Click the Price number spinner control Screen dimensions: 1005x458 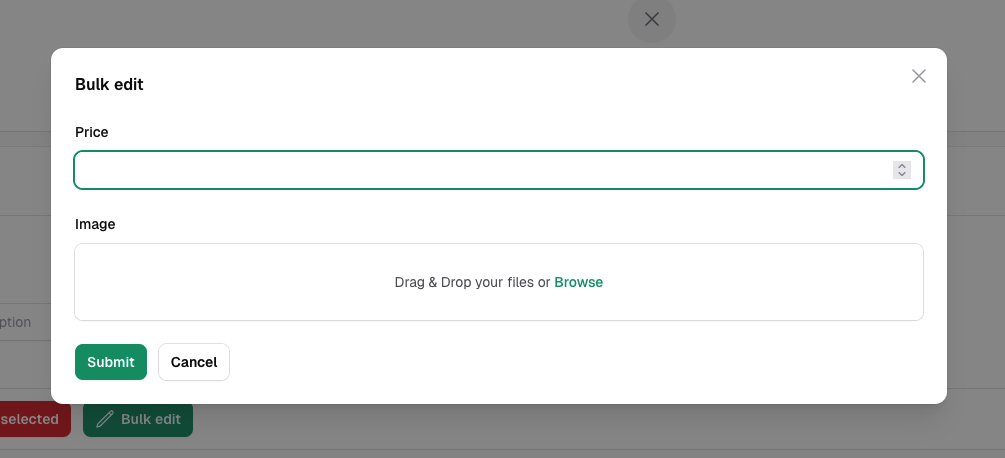[902, 170]
